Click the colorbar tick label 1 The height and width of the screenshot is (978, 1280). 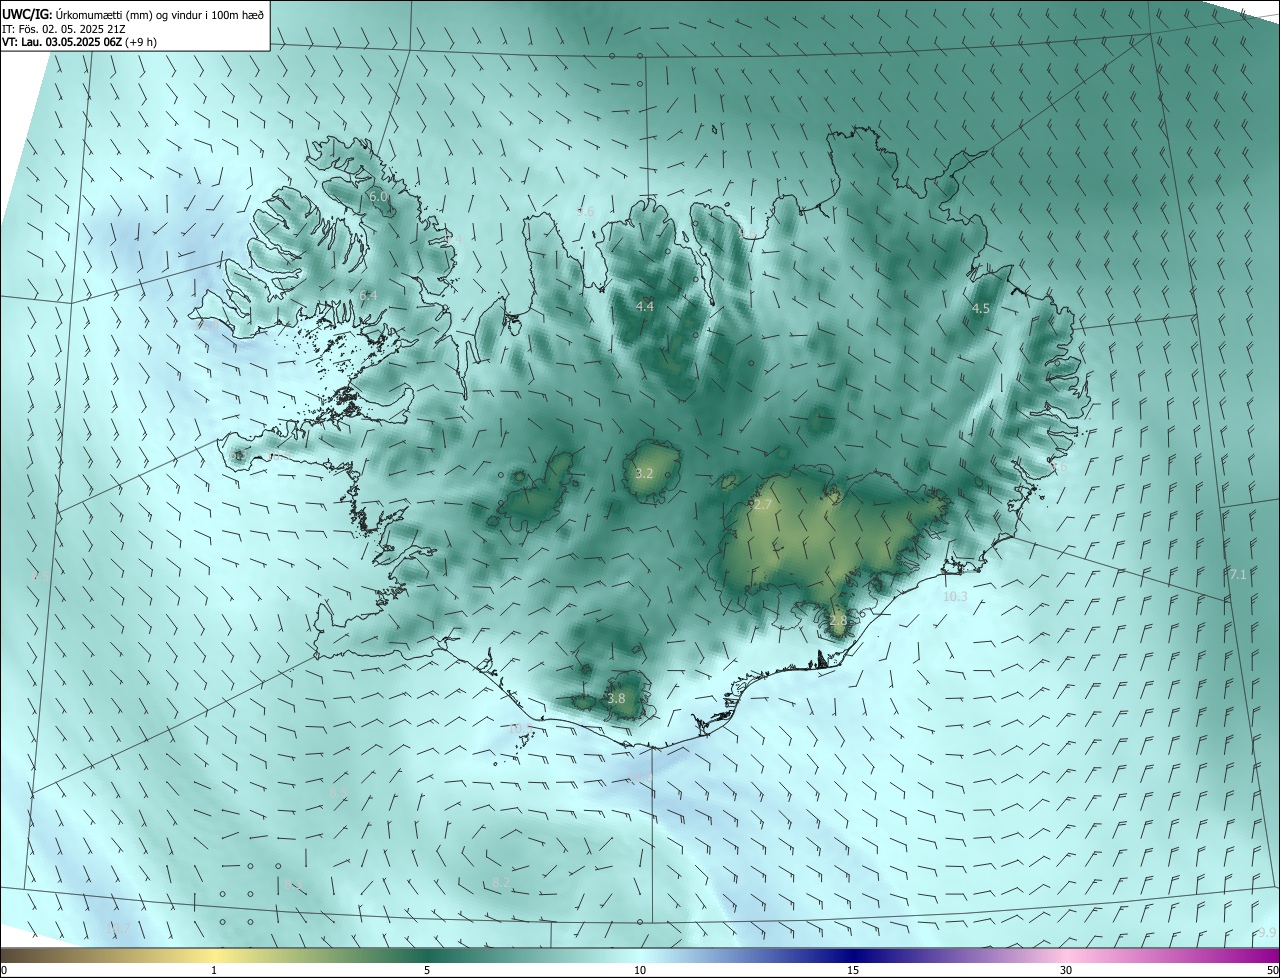[x=214, y=970]
